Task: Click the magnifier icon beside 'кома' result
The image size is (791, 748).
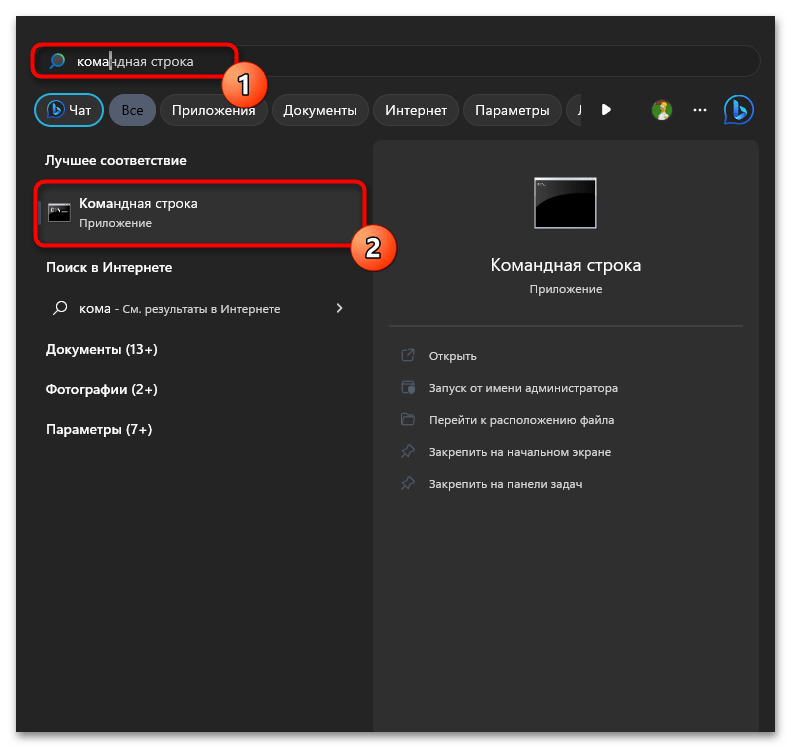Action: (x=60, y=308)
